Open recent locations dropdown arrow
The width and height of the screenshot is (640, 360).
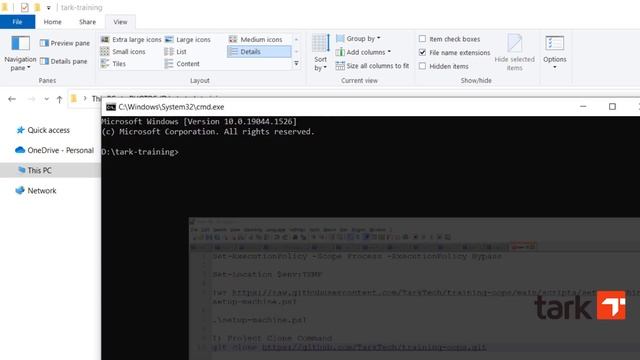[x=47, y=99]
